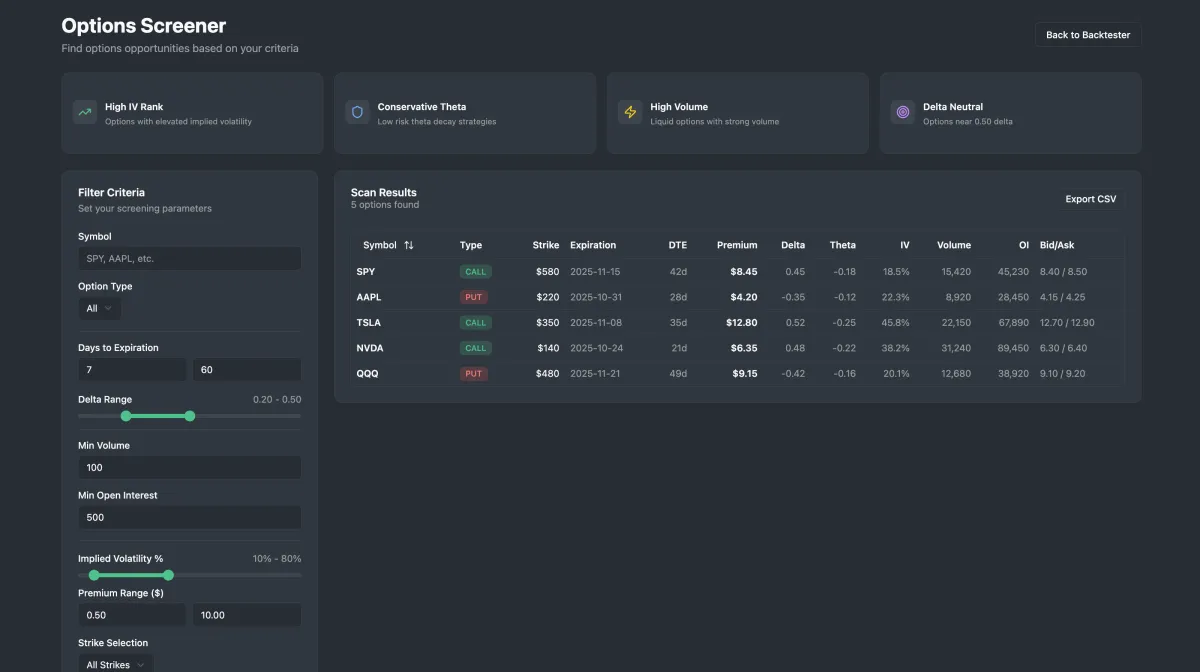
Task: Select the Delta Neutral preset card
Action: (x=1010, y=113)
